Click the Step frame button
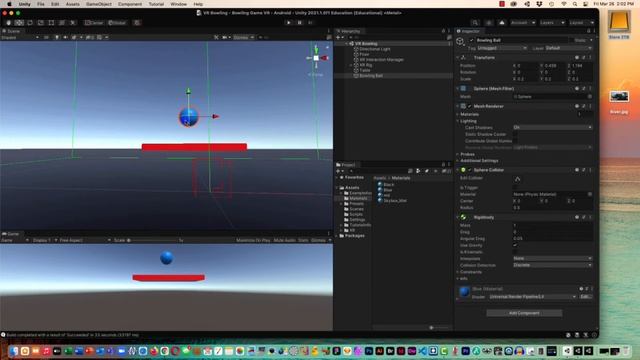This screenshot has height=360, width=640. coord(310,23)
